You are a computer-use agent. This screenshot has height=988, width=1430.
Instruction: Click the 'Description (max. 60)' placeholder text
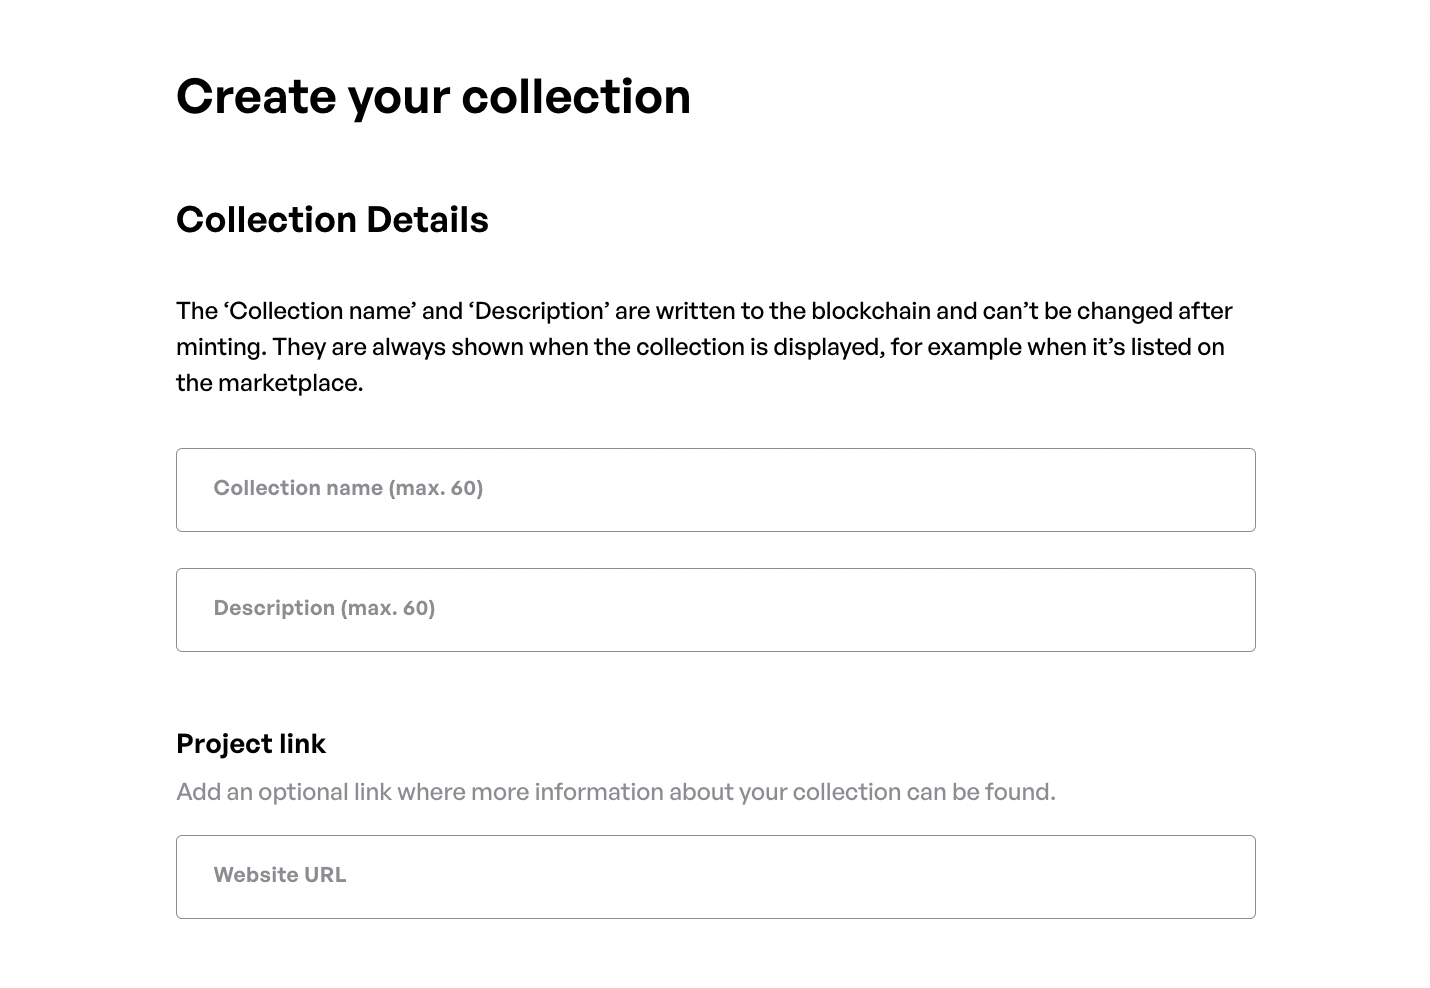click(x=324, y=608)
